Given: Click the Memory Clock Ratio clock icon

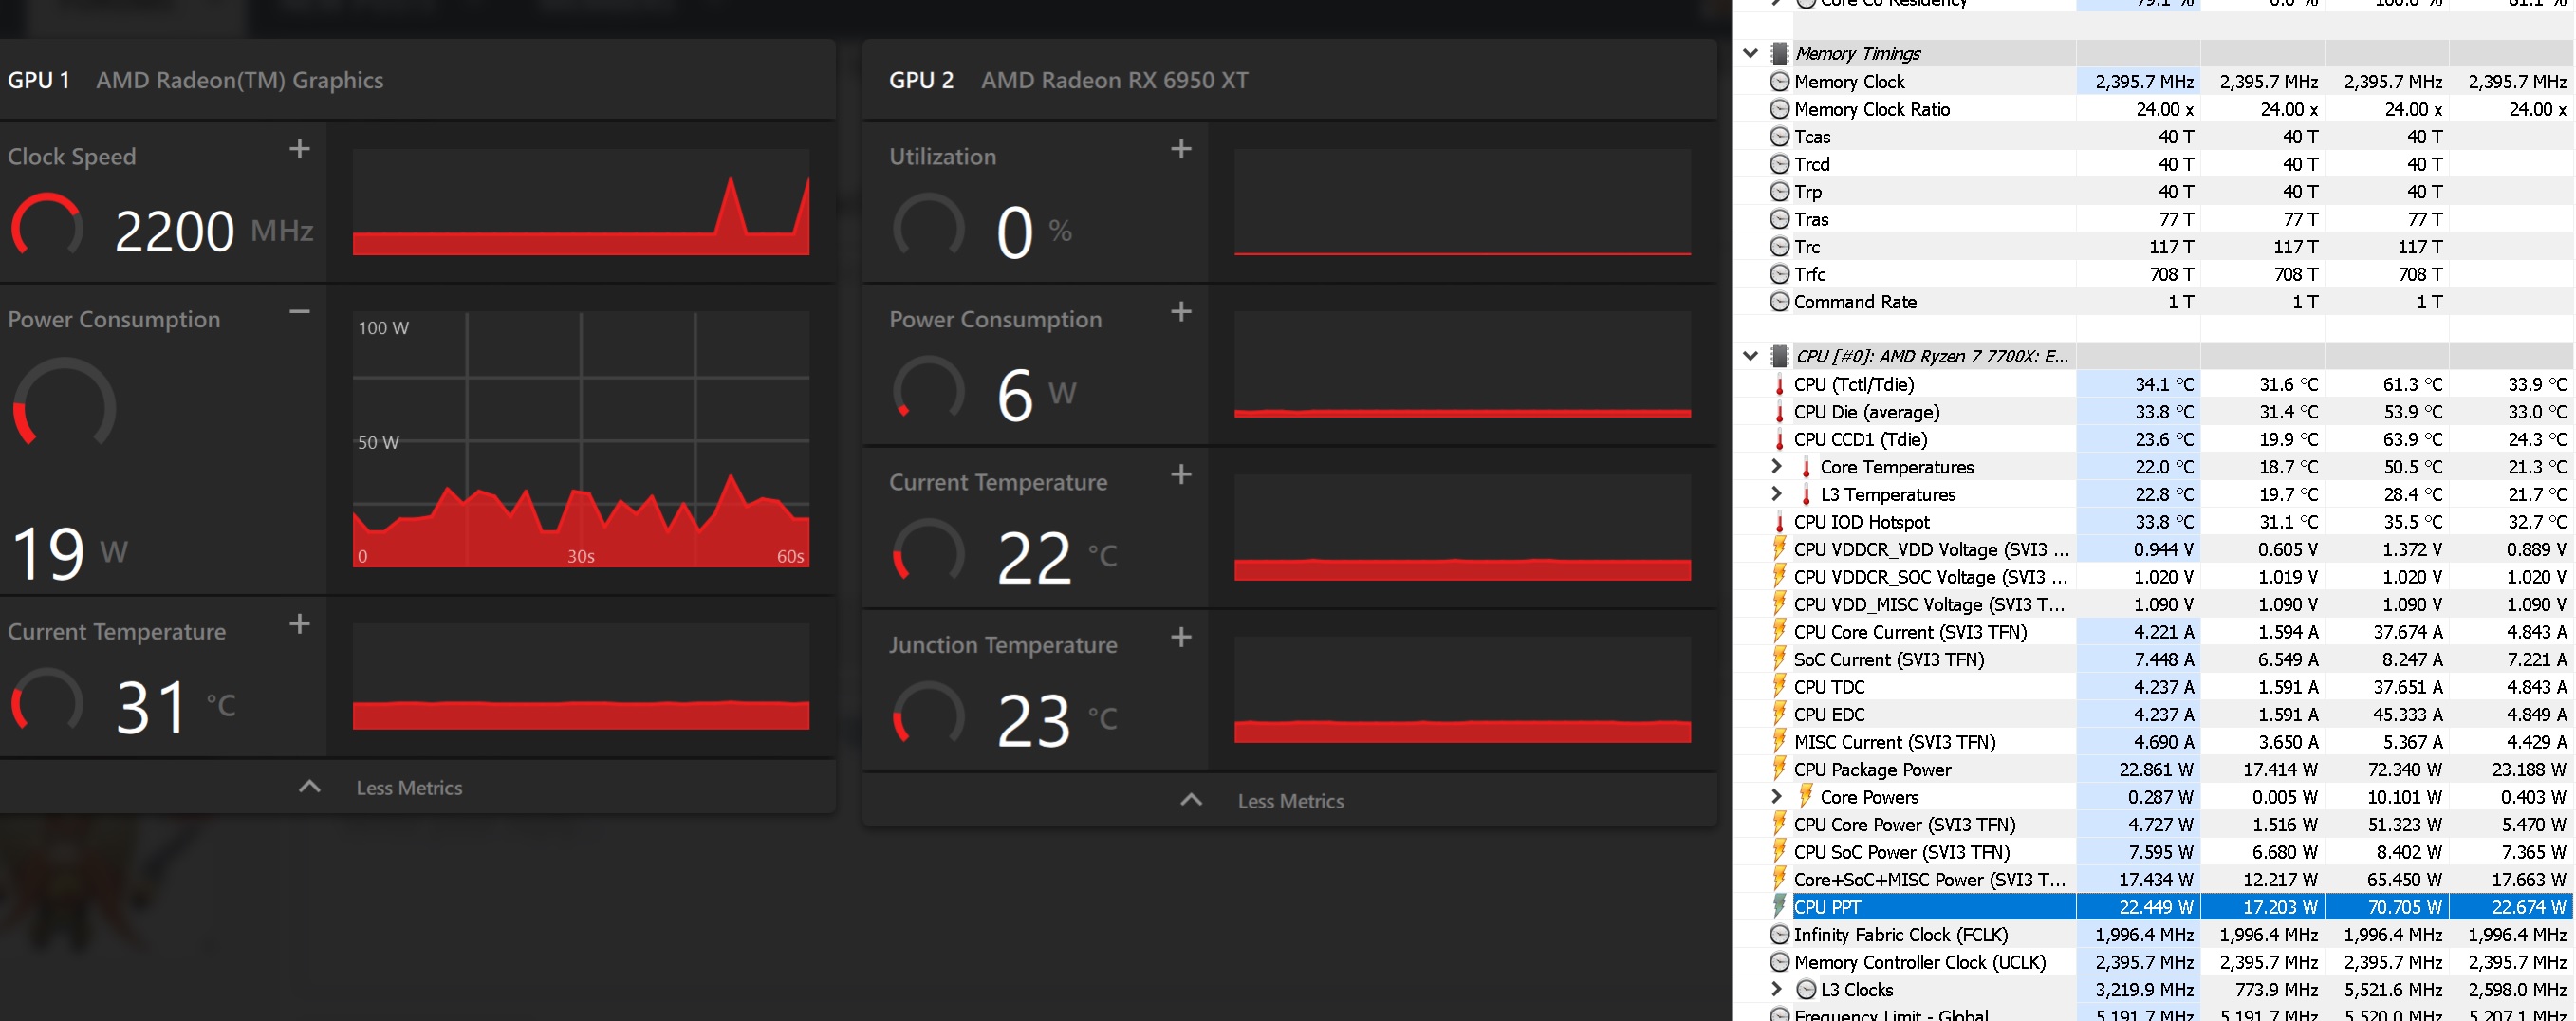Looking at the screenshot, I should tap(1779, 109).
